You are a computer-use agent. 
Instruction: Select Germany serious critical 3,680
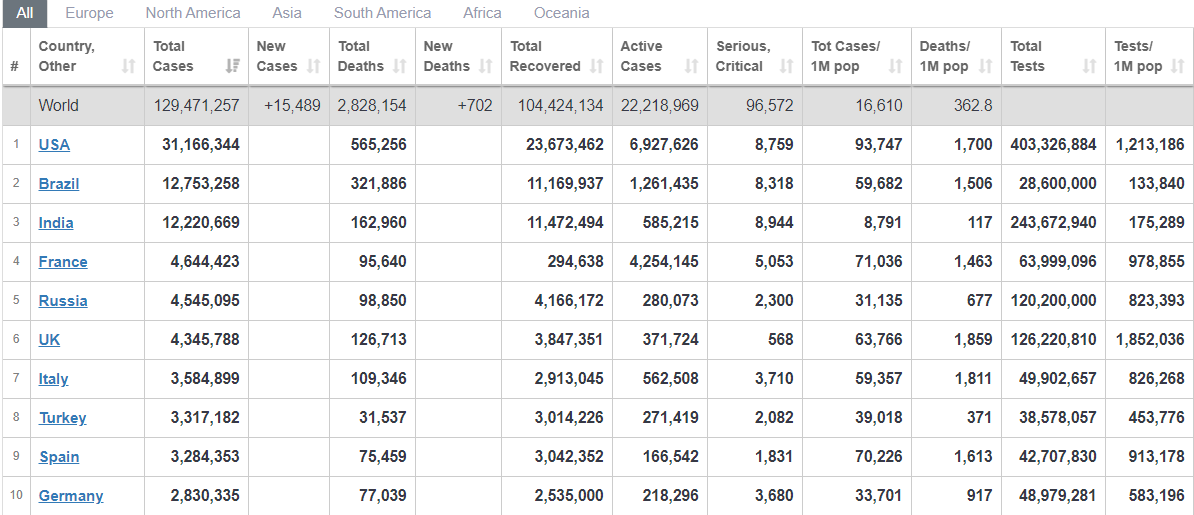click(x=774, y=495)
